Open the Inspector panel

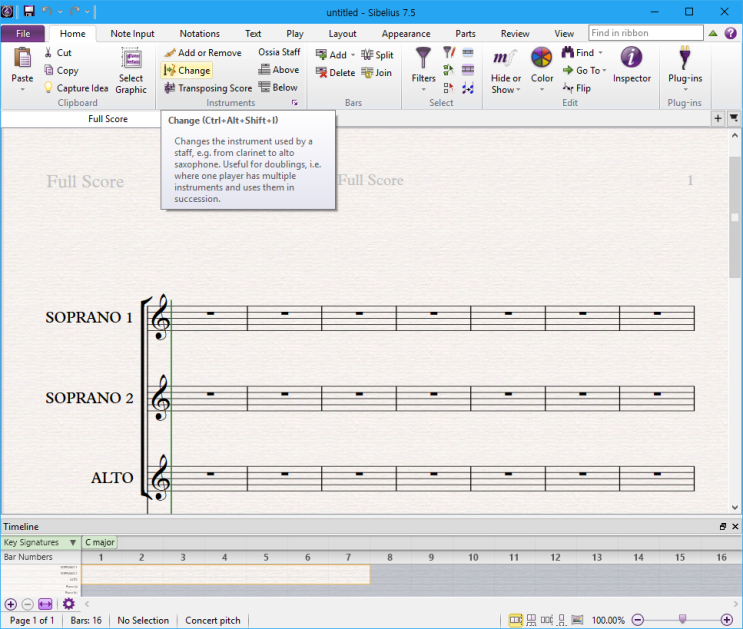pyautogui.click(x=632, y=65)
